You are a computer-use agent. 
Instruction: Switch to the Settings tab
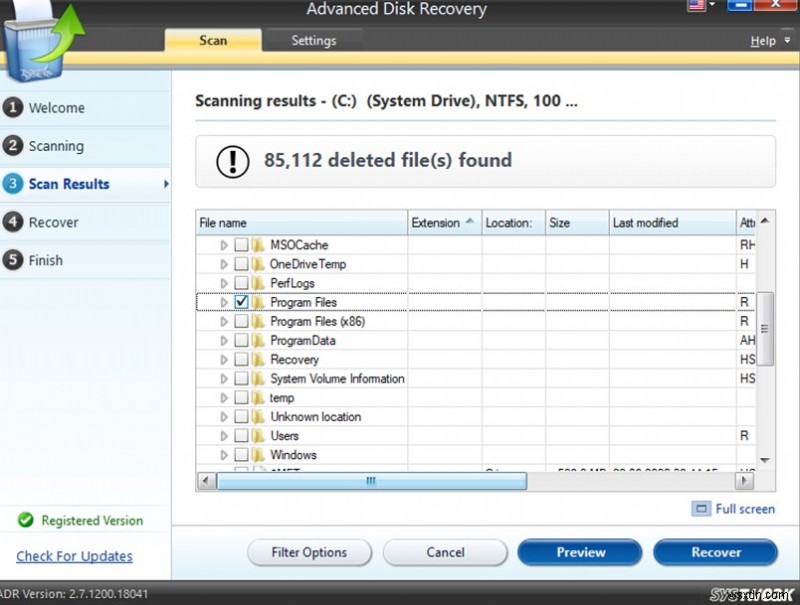(314, 41)
